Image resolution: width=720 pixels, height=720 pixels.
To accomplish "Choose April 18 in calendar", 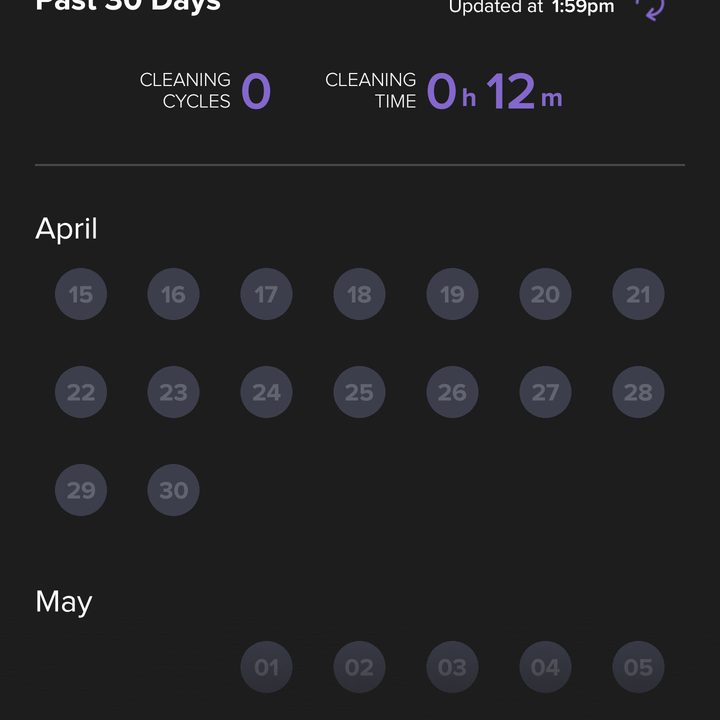I will [x=360, y=294].
